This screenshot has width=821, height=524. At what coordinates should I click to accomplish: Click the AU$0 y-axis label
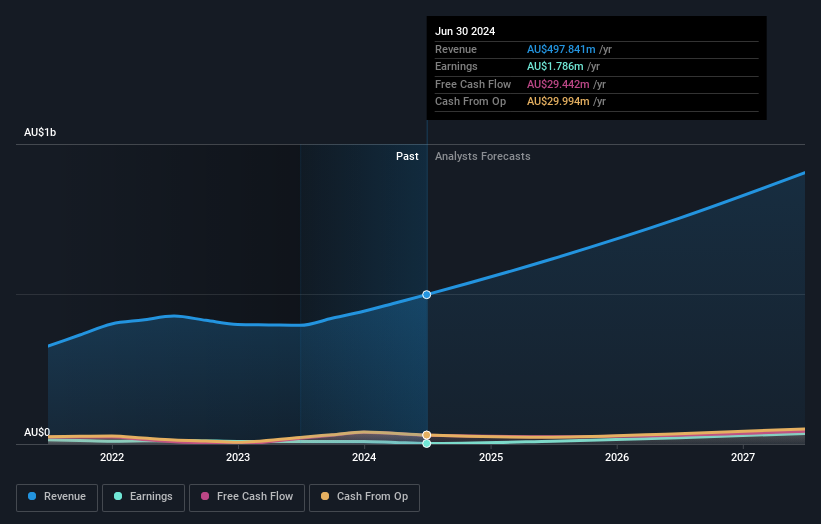click(x=37, y=432)
